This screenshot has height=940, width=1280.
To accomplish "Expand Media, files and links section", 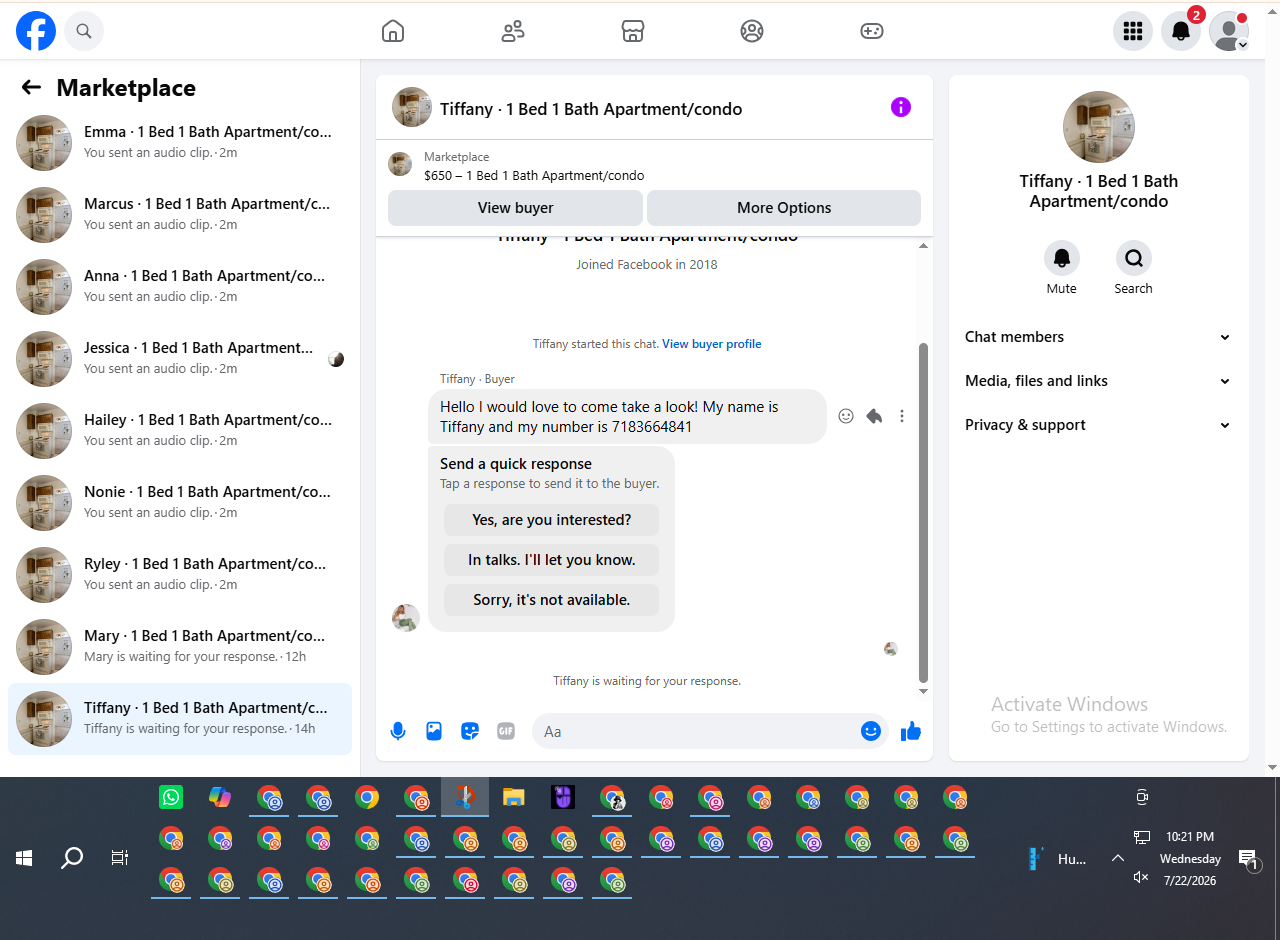I will pos(1098,381).
